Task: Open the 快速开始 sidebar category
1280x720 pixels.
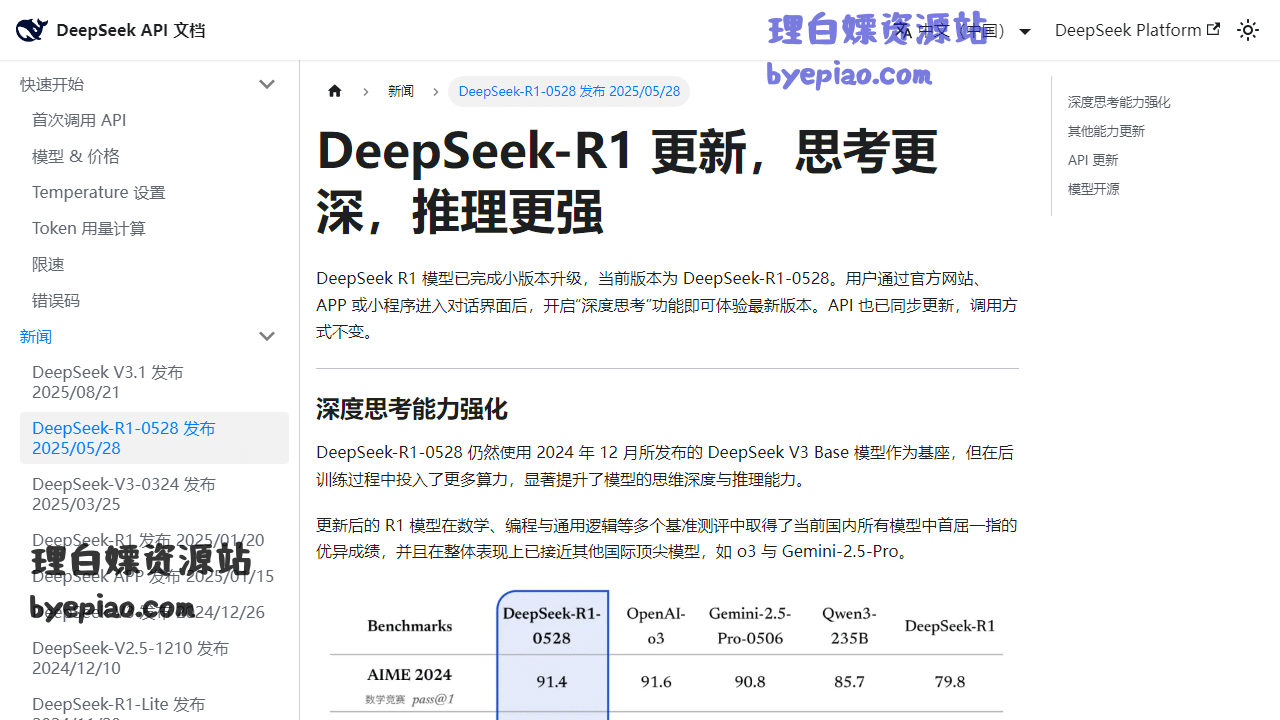Action: click(52, 84)
